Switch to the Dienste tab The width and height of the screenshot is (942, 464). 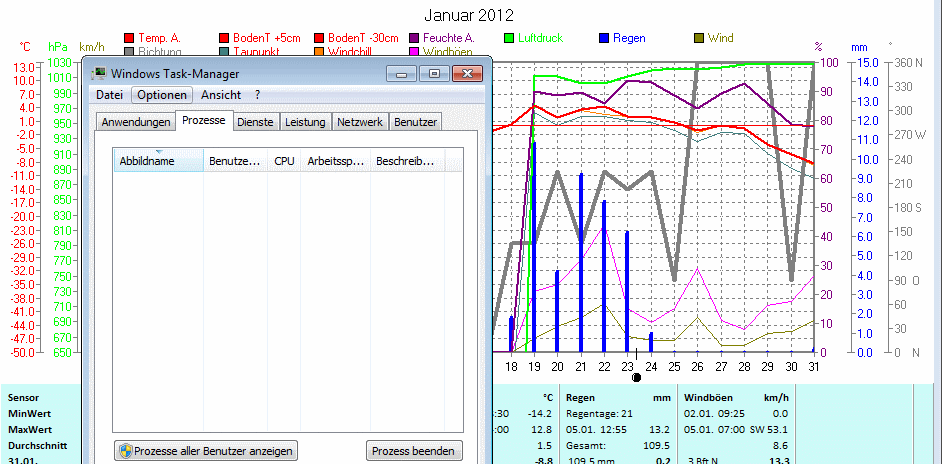click(x=255, y=122)
